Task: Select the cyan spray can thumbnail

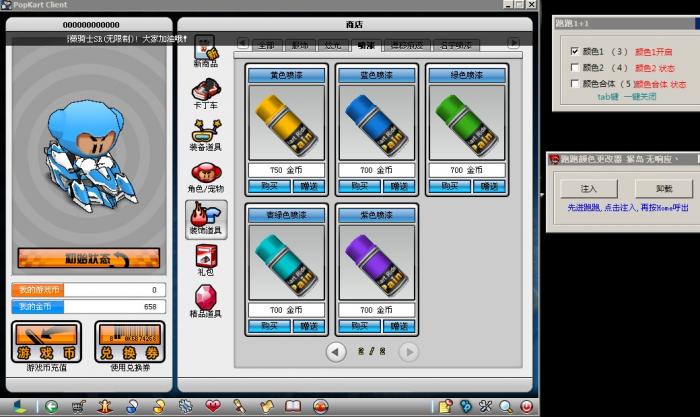Action: (286, 263)
